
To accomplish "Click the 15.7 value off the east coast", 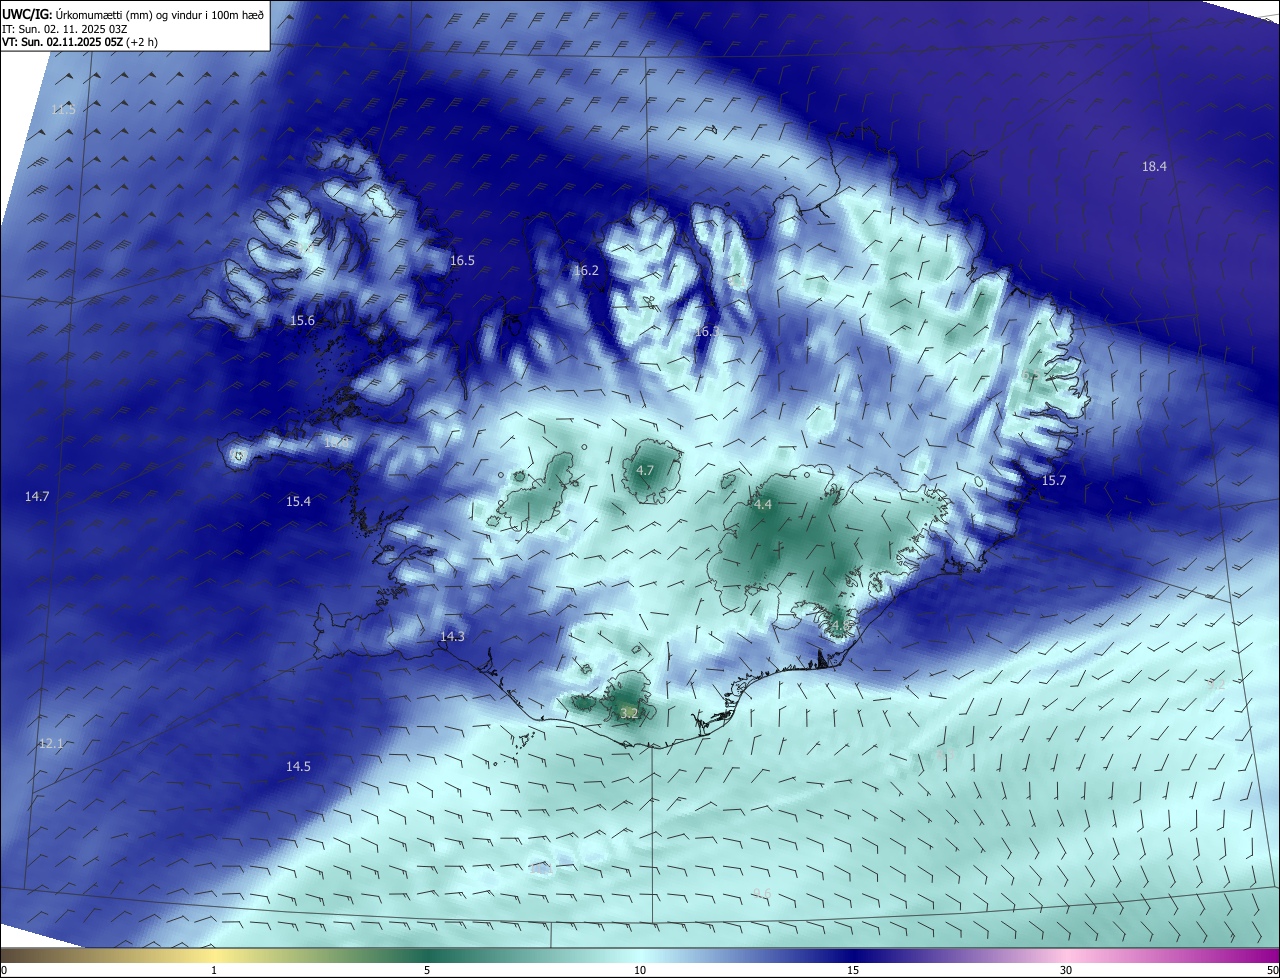I will tap(1054, 480).
